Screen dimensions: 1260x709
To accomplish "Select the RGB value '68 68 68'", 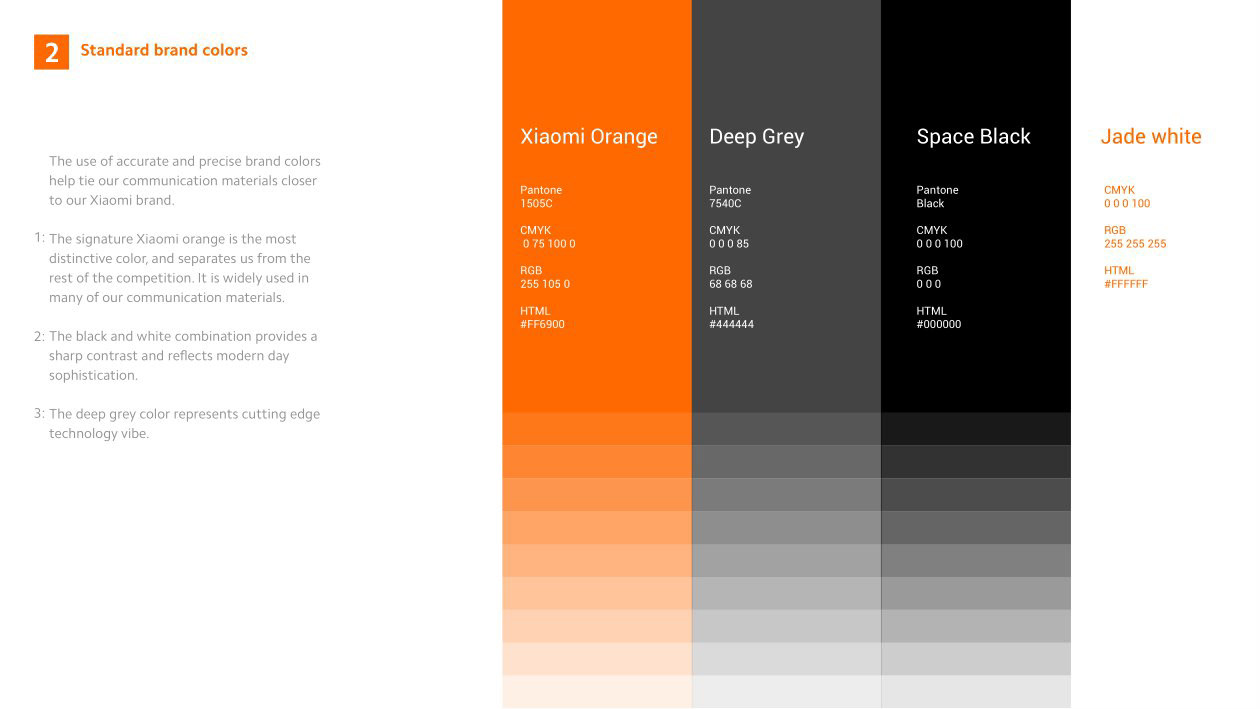I will 731,284.
